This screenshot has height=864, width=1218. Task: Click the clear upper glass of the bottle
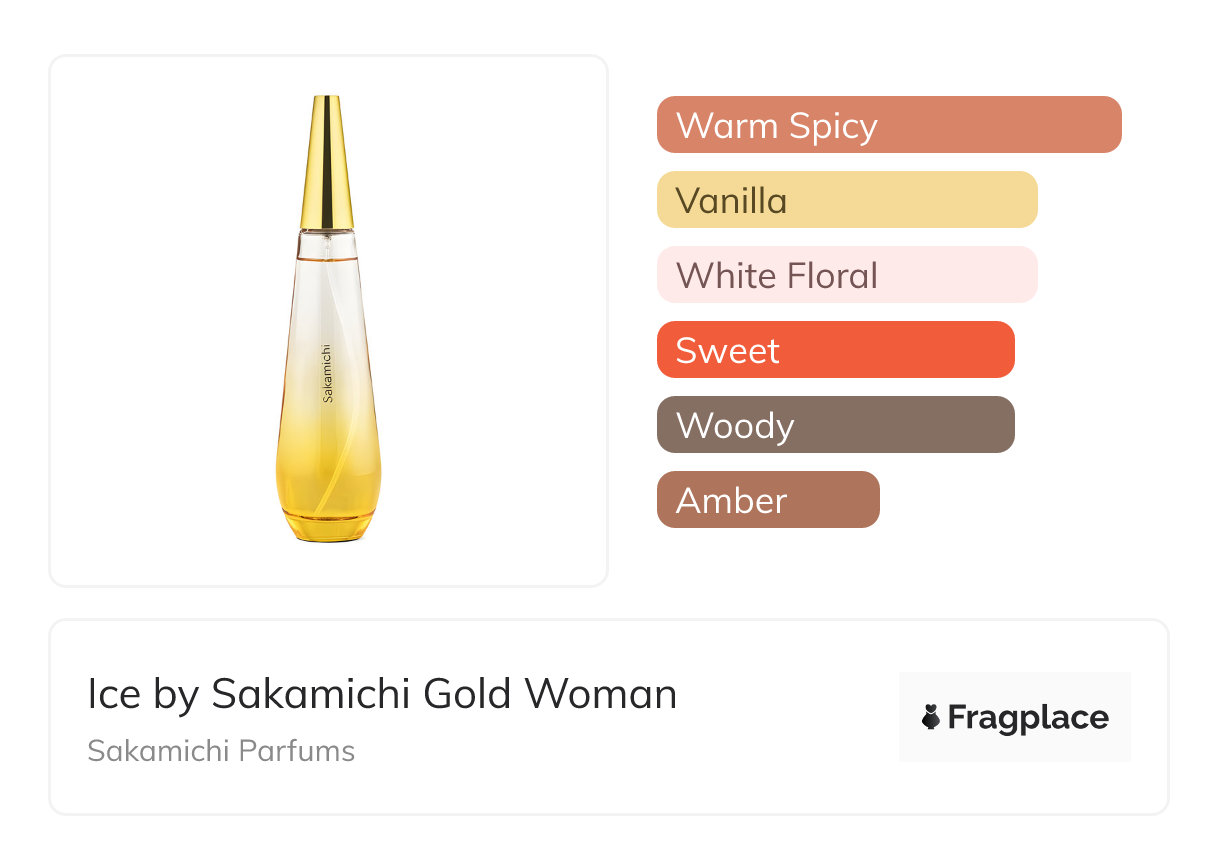coord(328,292)
